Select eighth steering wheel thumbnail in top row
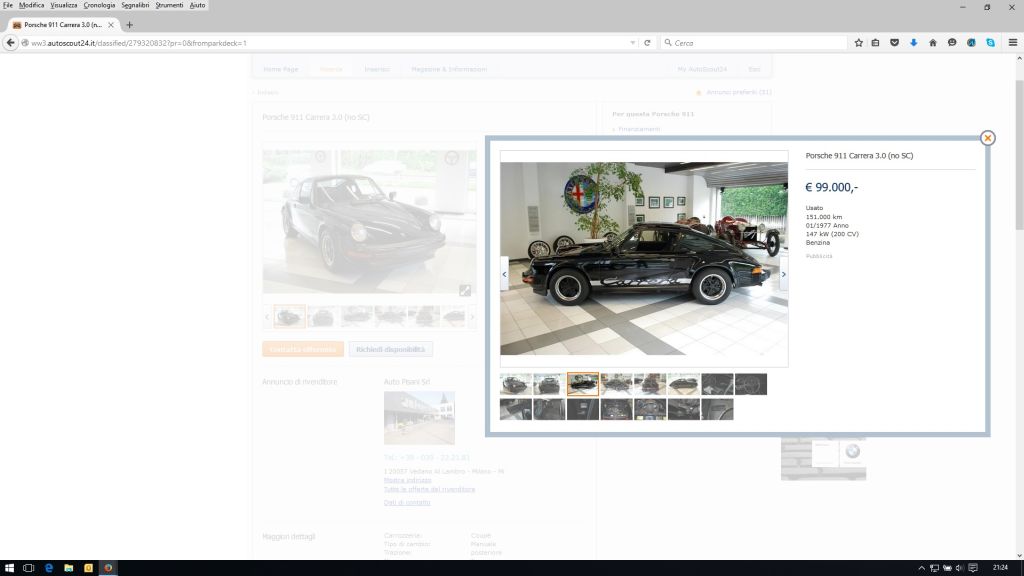 click(751, 384)
